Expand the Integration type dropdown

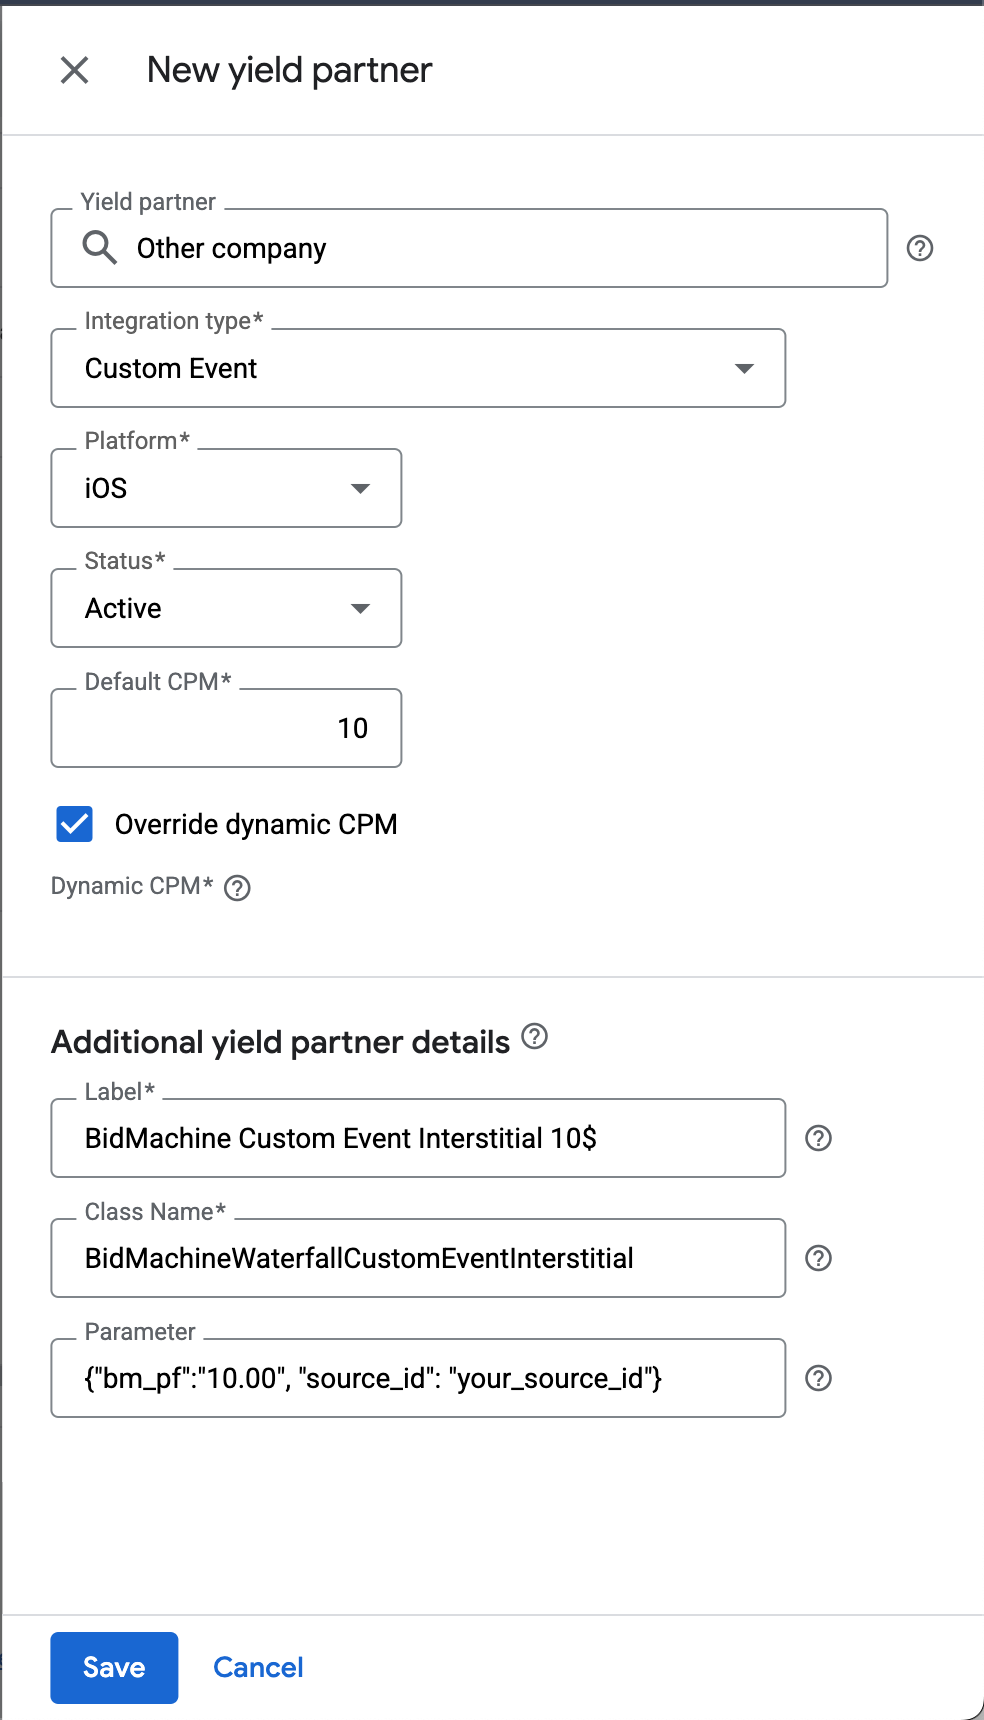point(418,368)
